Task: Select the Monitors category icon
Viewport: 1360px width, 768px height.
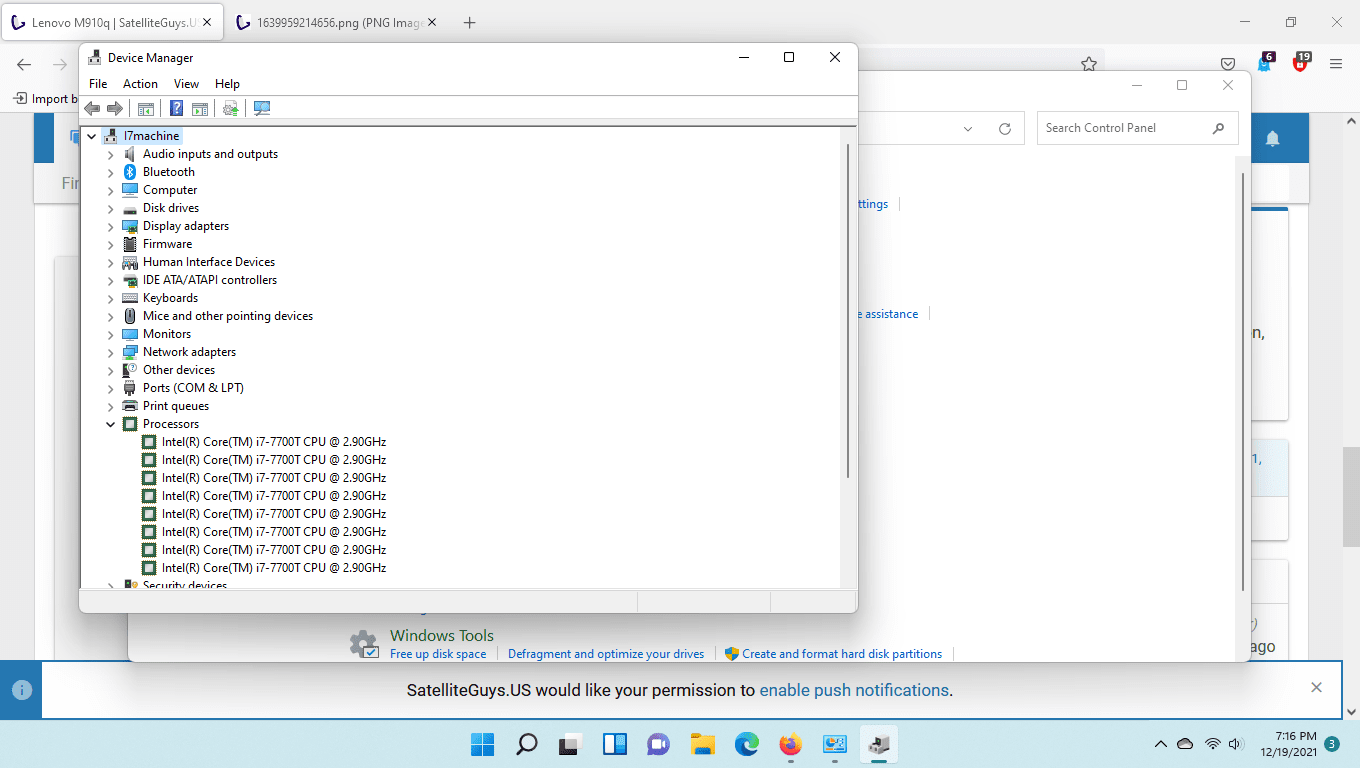Action: point(130,334)
